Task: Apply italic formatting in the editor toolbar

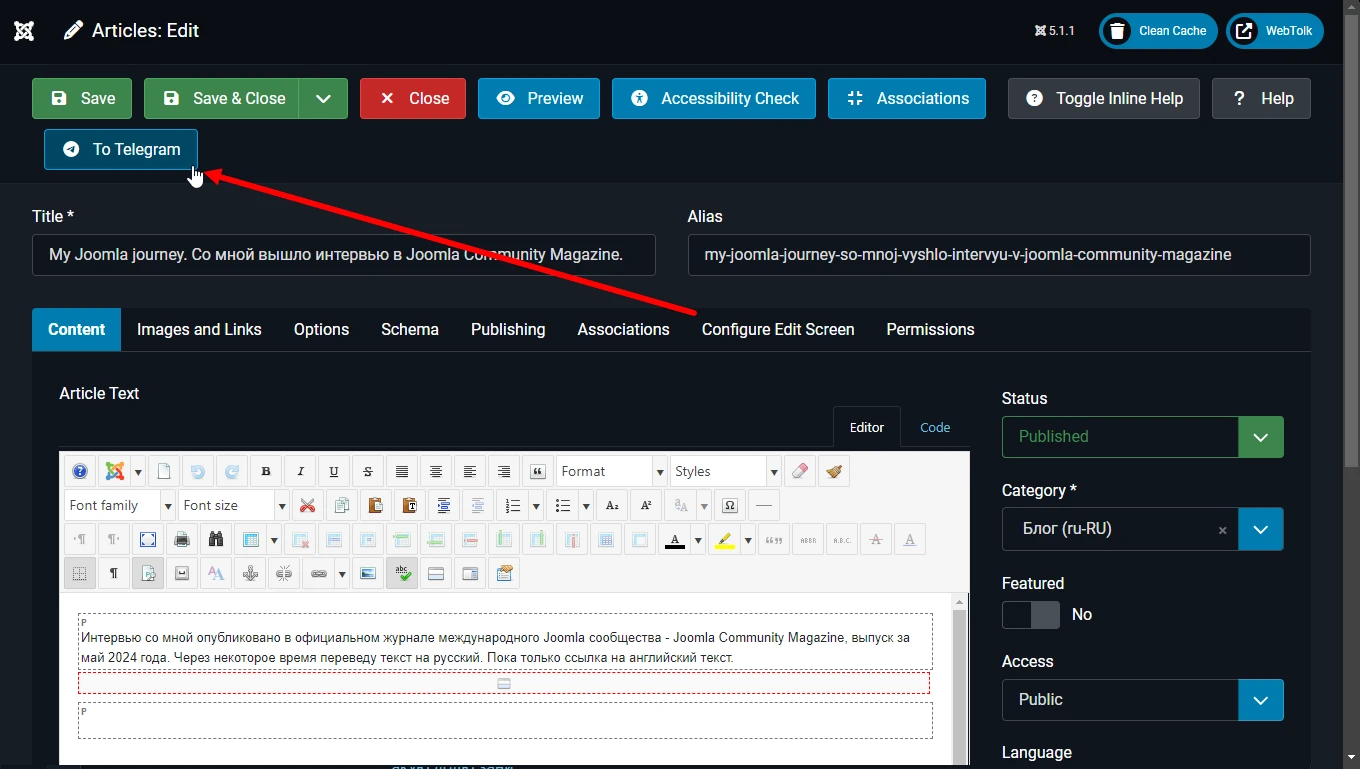Action: pos(299,471)
